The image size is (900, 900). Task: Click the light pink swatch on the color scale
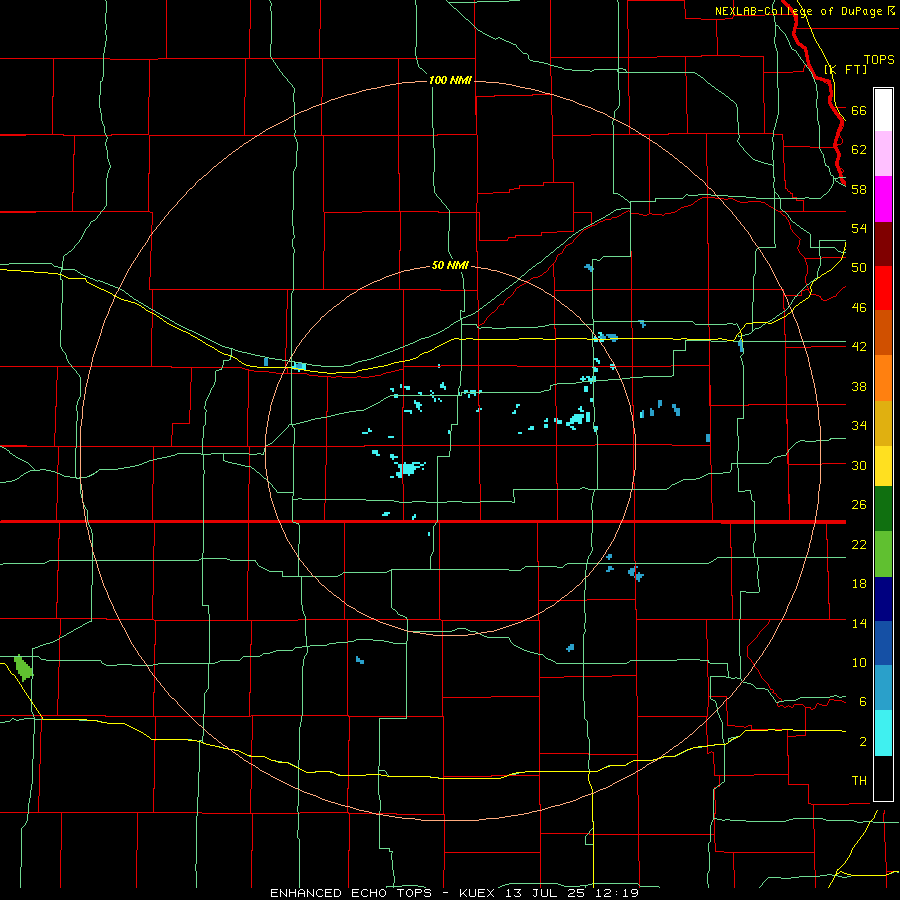883,153
